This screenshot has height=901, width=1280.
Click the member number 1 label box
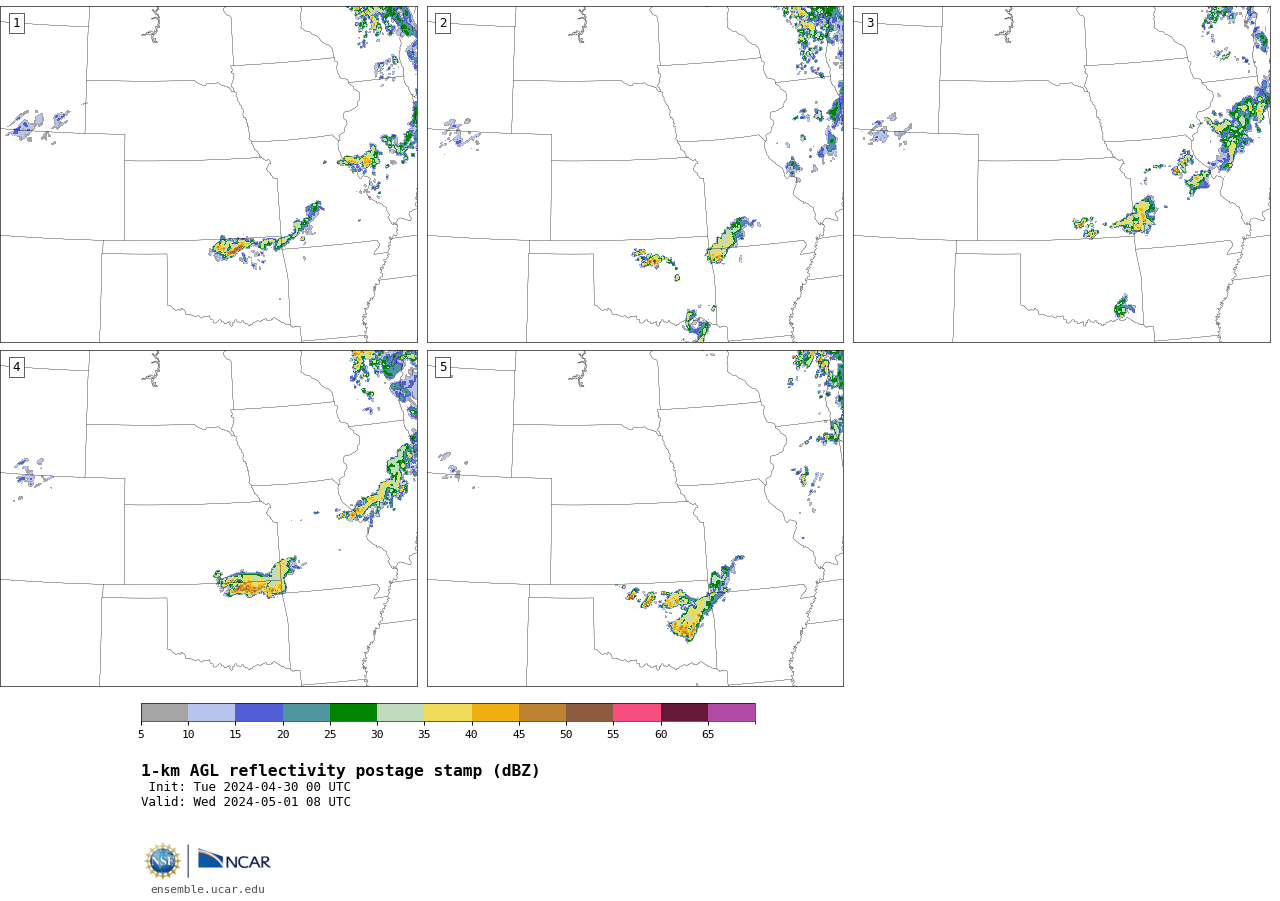[x=16, y=23]
